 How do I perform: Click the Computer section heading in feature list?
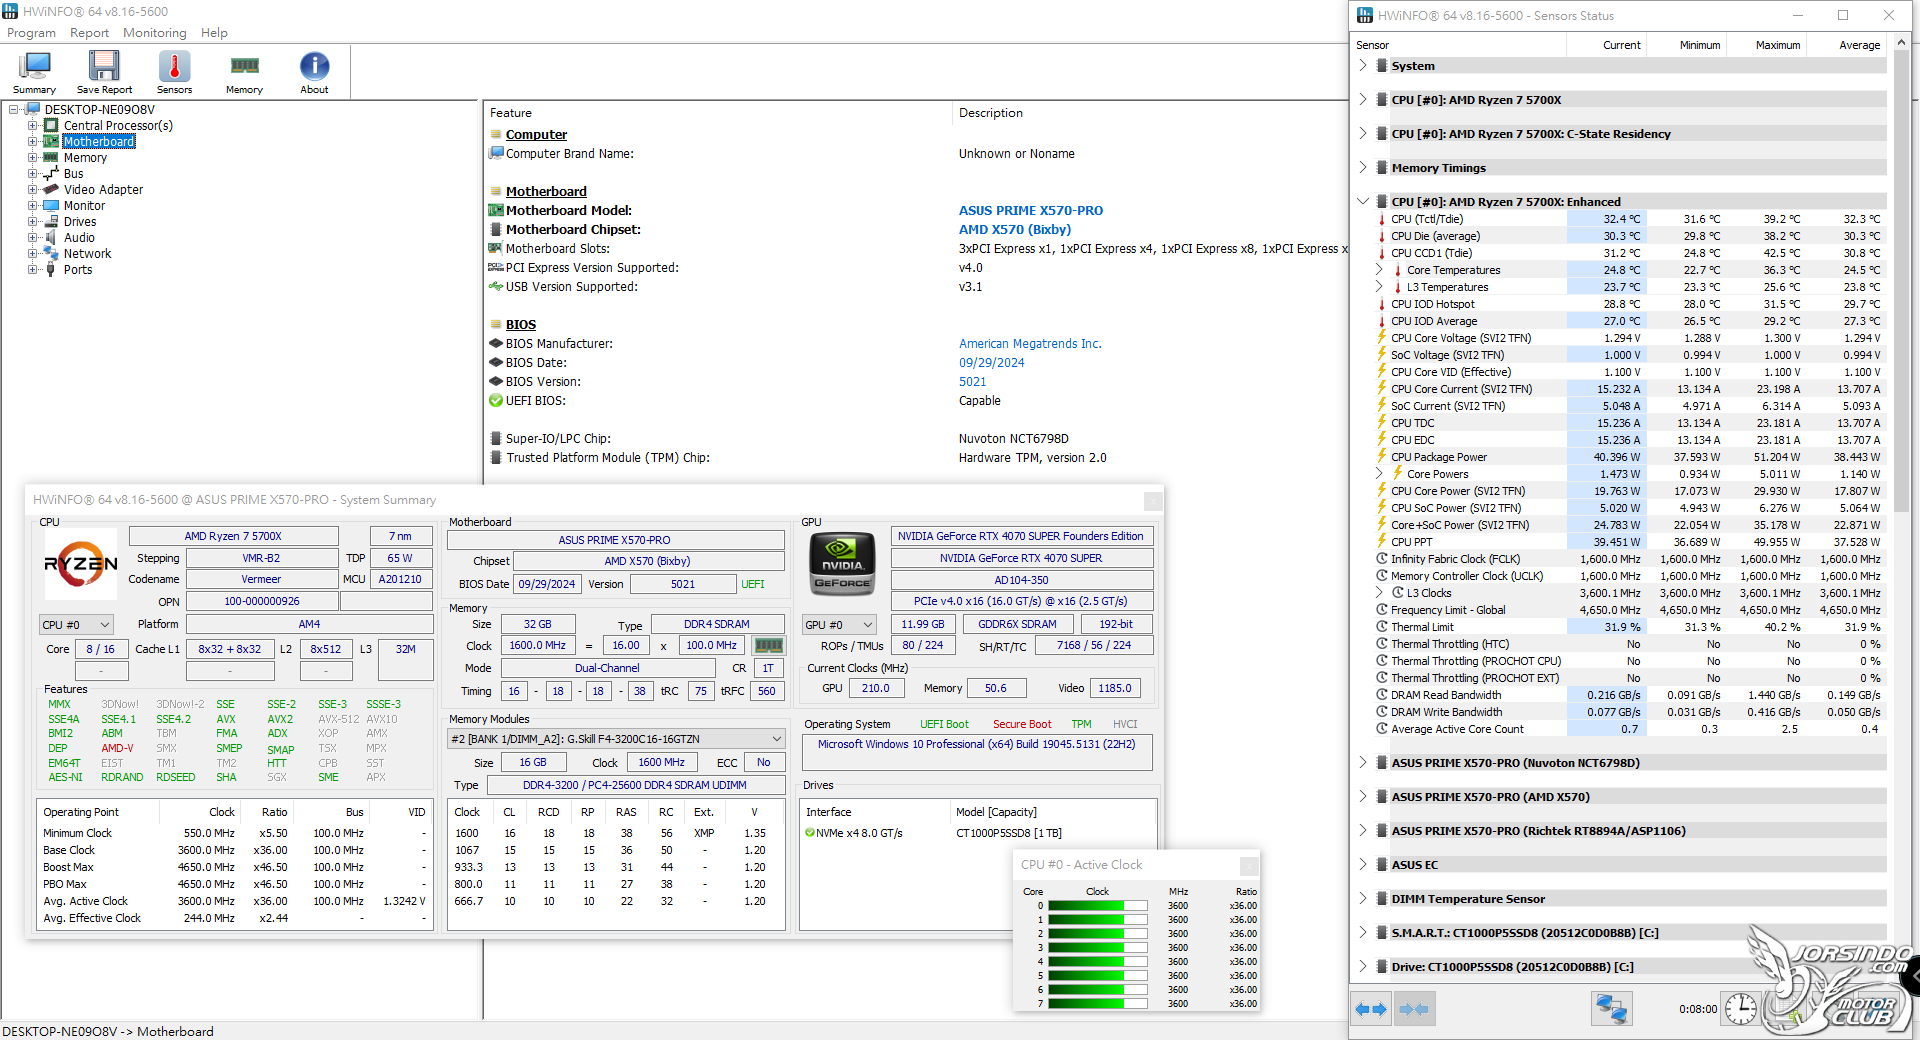tap(536, 135)
